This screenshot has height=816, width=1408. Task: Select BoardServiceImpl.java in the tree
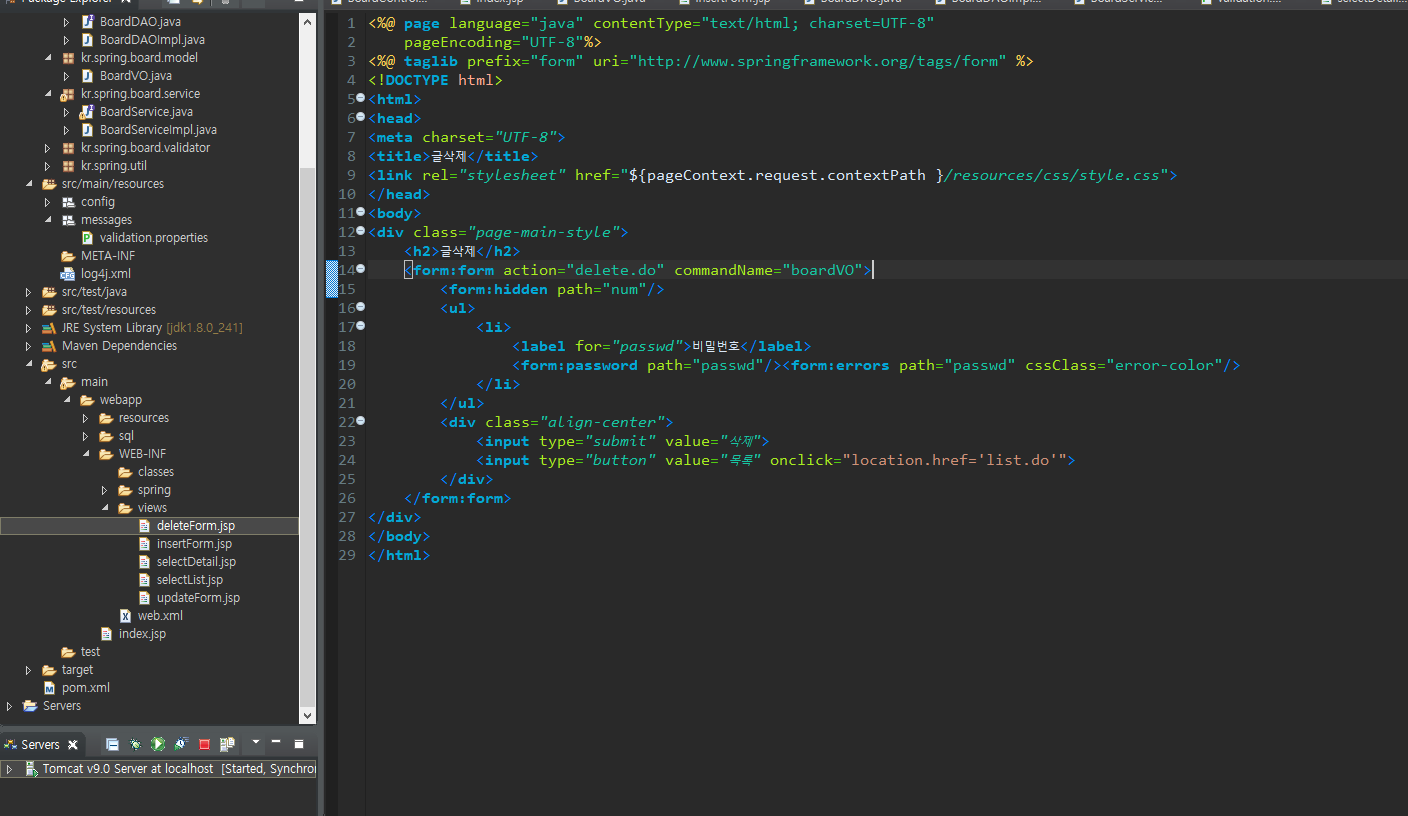158,130
